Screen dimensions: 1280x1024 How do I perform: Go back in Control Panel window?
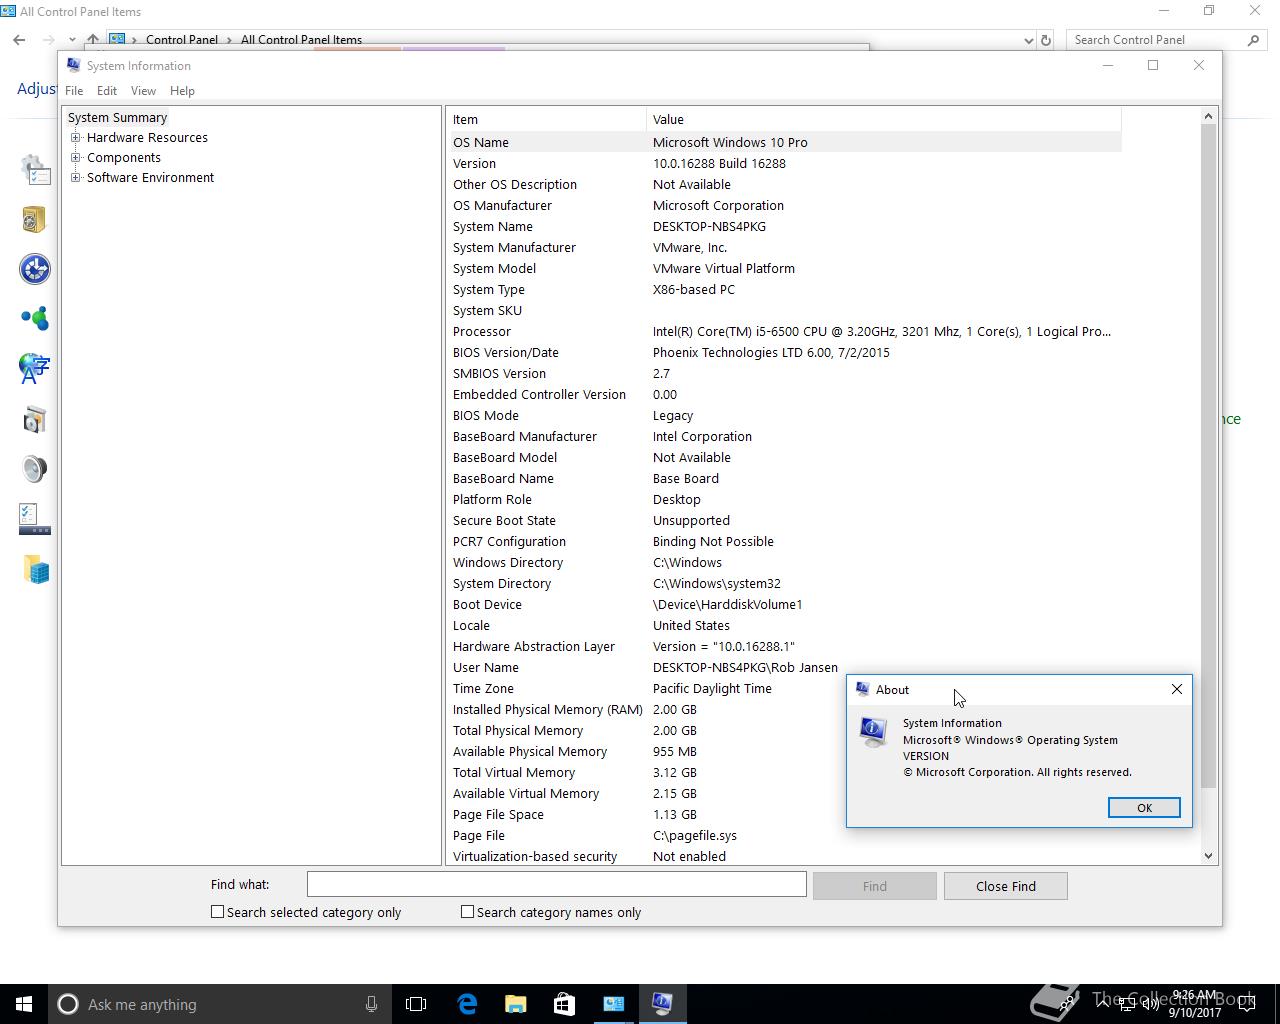tap(19, 40)
